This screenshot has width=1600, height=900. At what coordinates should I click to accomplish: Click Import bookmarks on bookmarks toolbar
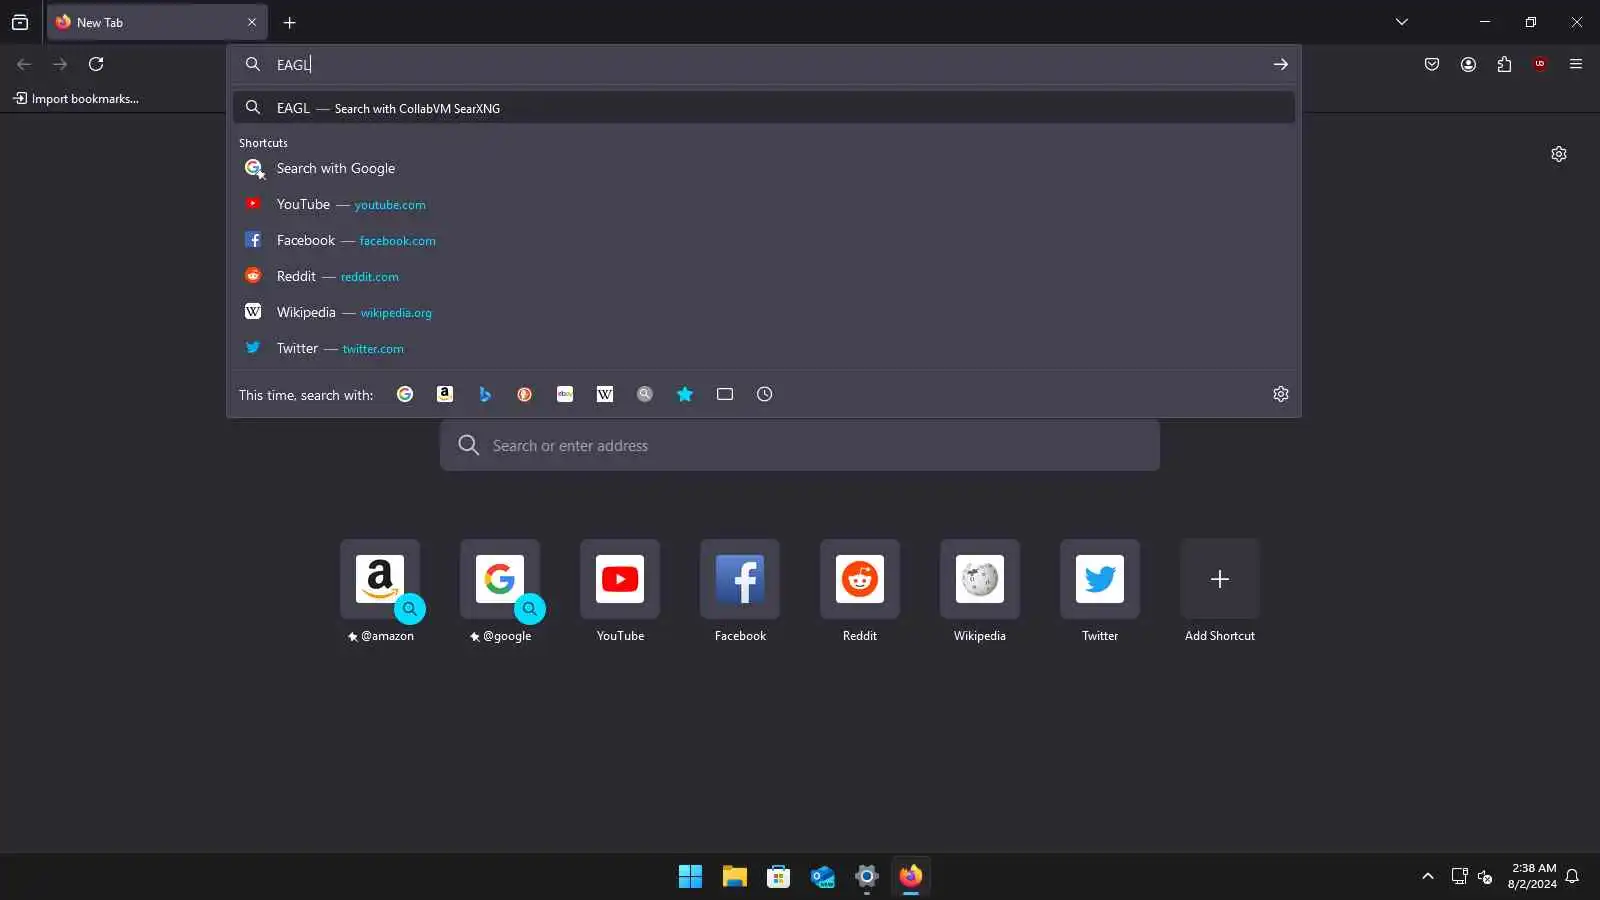pyautogui.click(x=76, y=99)
